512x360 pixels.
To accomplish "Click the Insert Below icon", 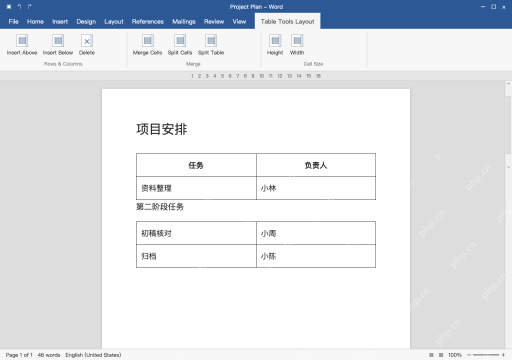I will click(58, 41).
